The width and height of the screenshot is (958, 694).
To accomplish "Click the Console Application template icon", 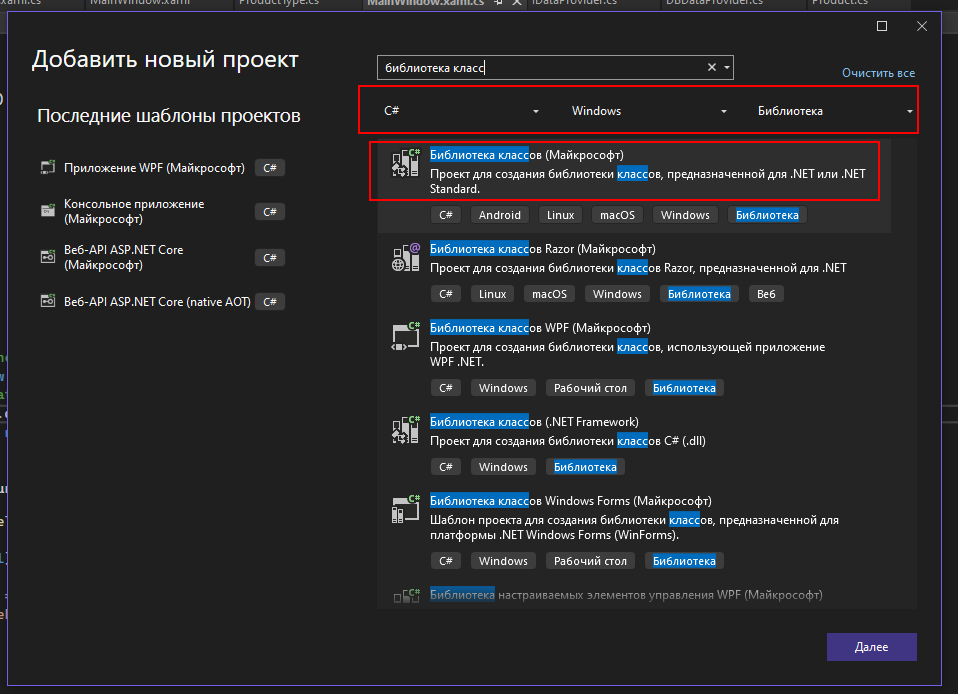I will click(x=47, y=211).
